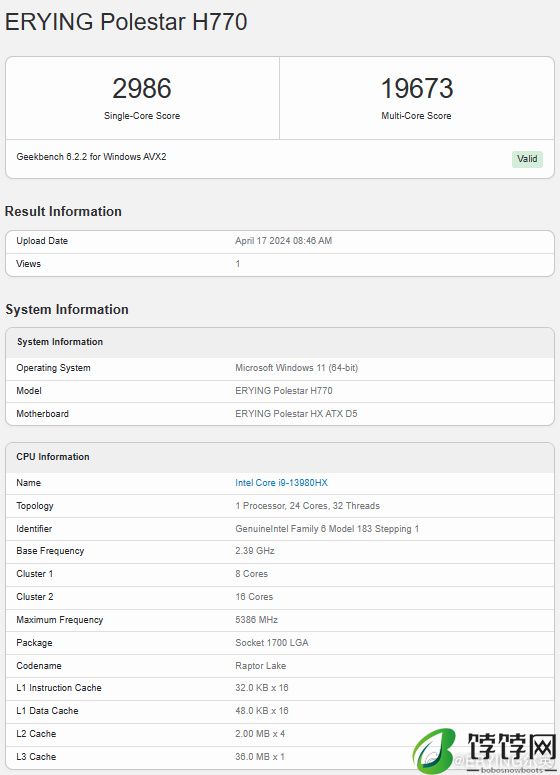This screenshot has height=775, width=560.
Task: Click the GenuineIntel Family 6 Model 183 identifier
Action: click(327, 529)
